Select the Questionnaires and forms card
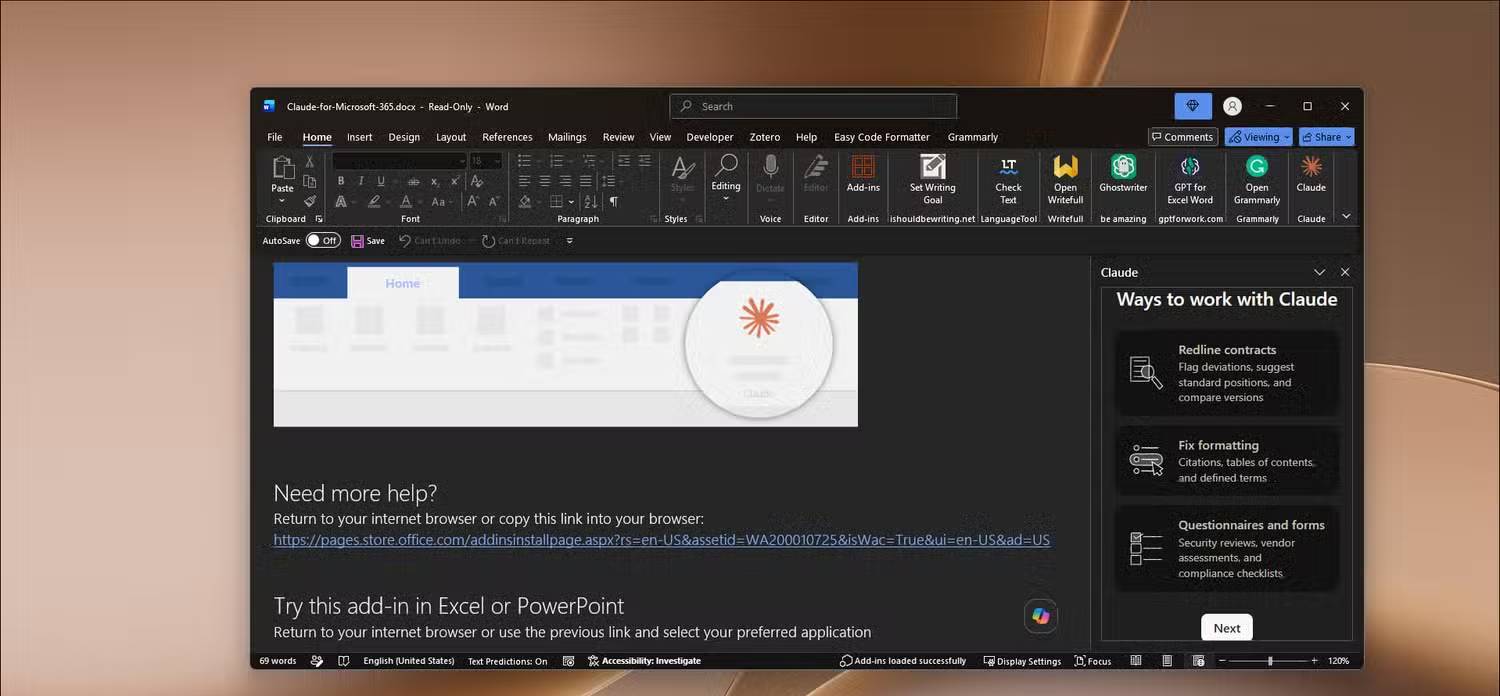Image resolution: width=1500 pixels, height=696 pixels. tap(1227, 548)
